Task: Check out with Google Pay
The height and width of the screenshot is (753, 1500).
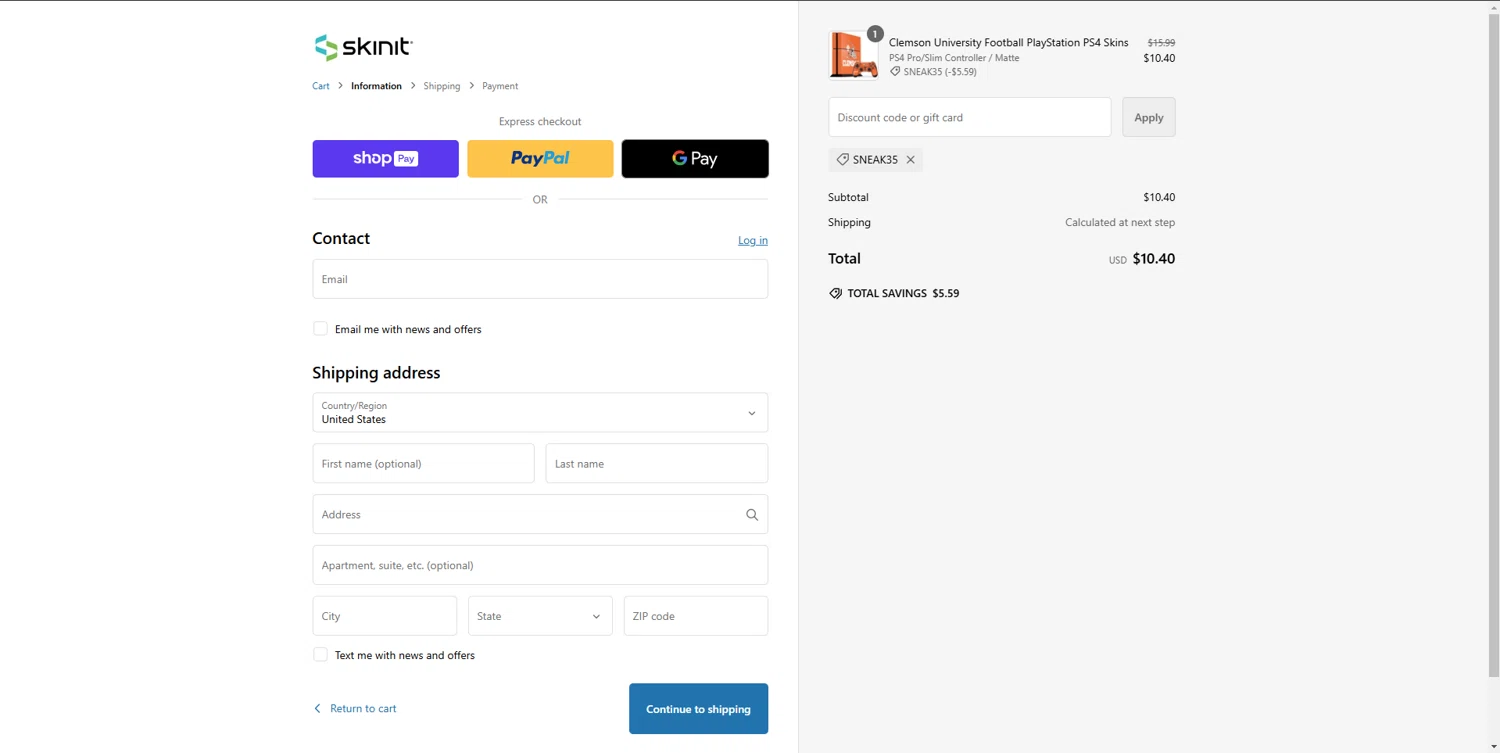Action: coord(695,159)
